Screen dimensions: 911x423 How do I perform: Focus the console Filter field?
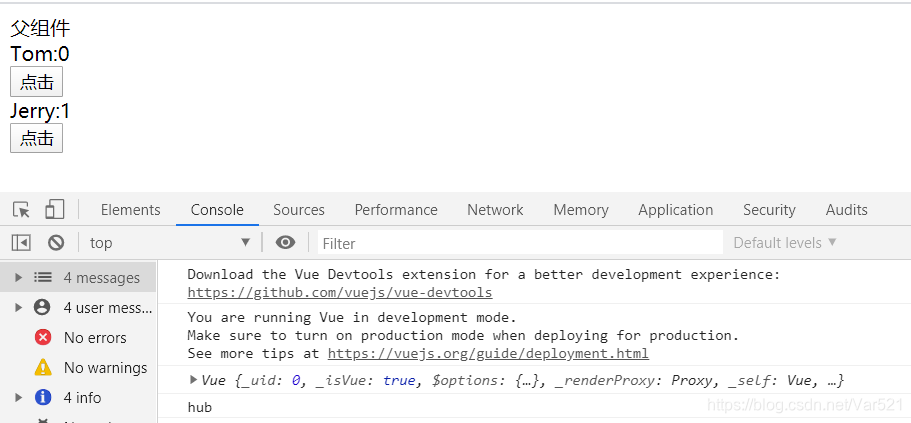pos(521,243)
